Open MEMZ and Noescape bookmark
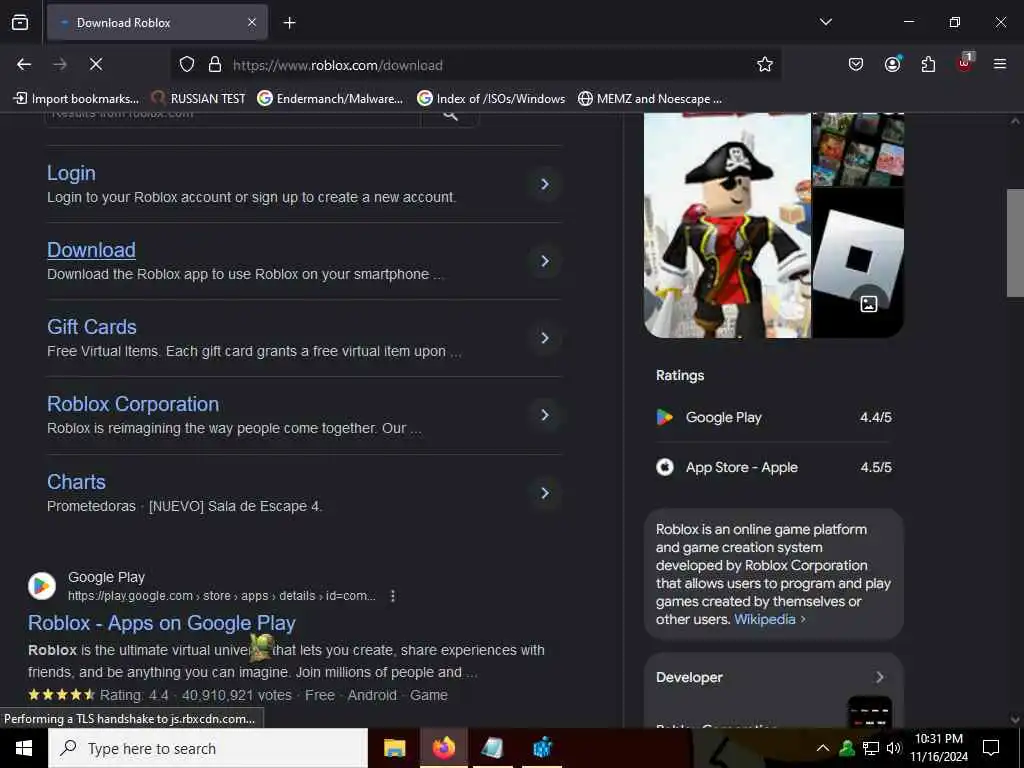This screenshot has height=768, width=1024. [650, 99]
